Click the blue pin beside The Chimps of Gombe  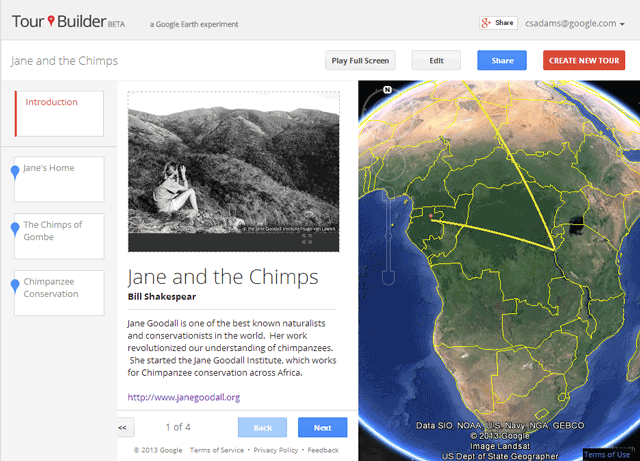point(15,229)
